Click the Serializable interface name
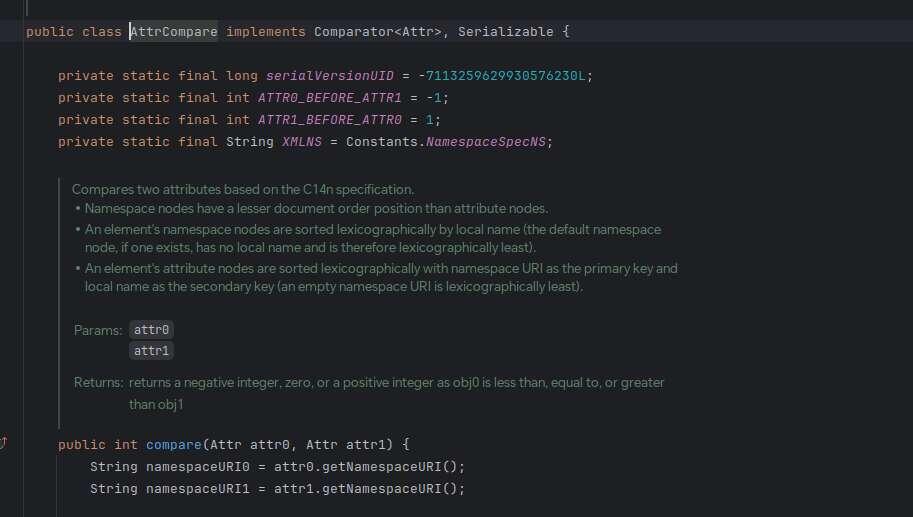The image size is (913, 517). [x=506, y=32]
